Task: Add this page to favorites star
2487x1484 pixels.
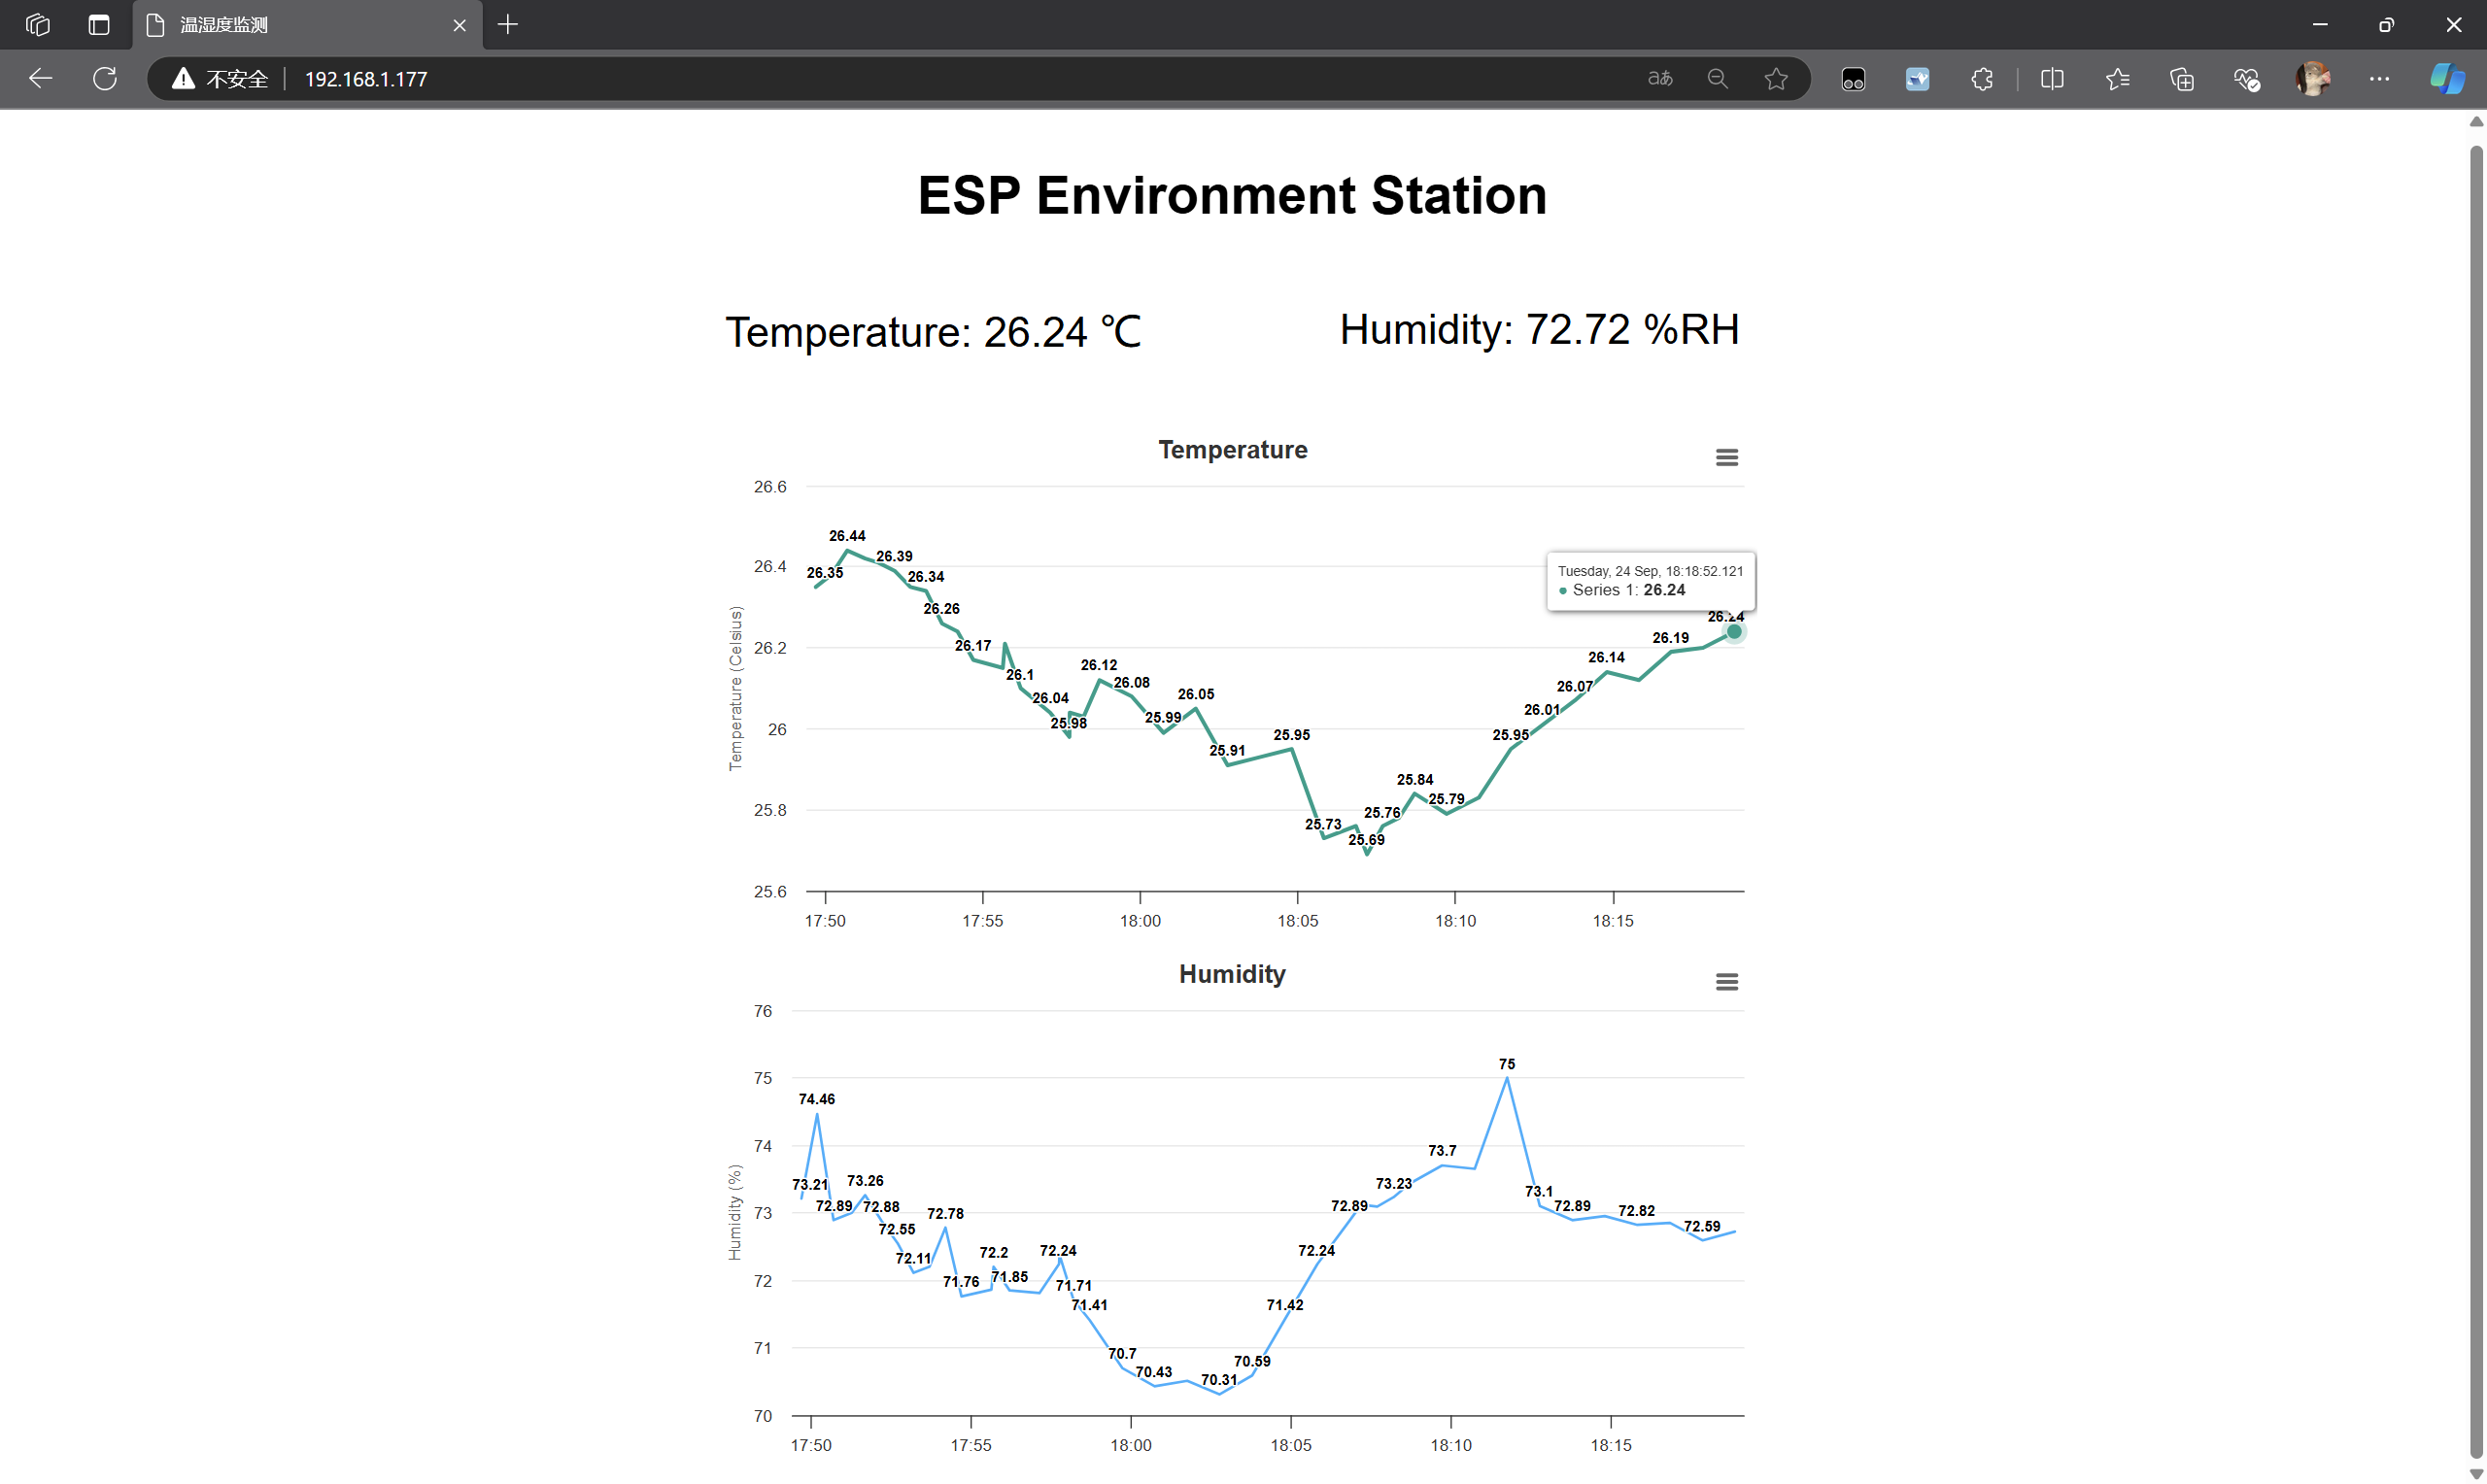Action: [x=1775, y=78]
